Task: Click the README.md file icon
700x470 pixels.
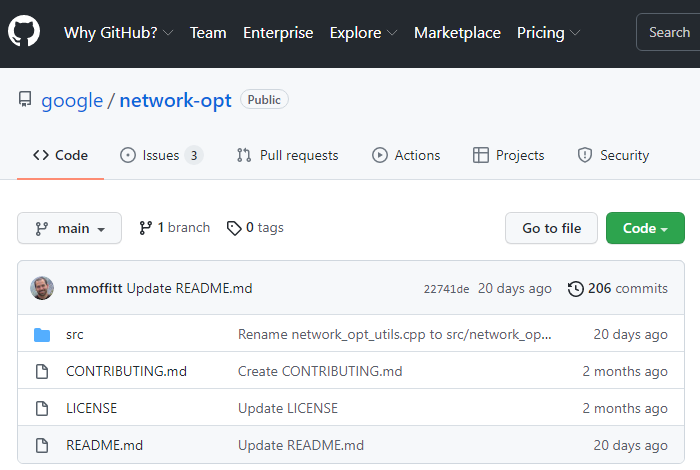Action: tap(42, 445)
